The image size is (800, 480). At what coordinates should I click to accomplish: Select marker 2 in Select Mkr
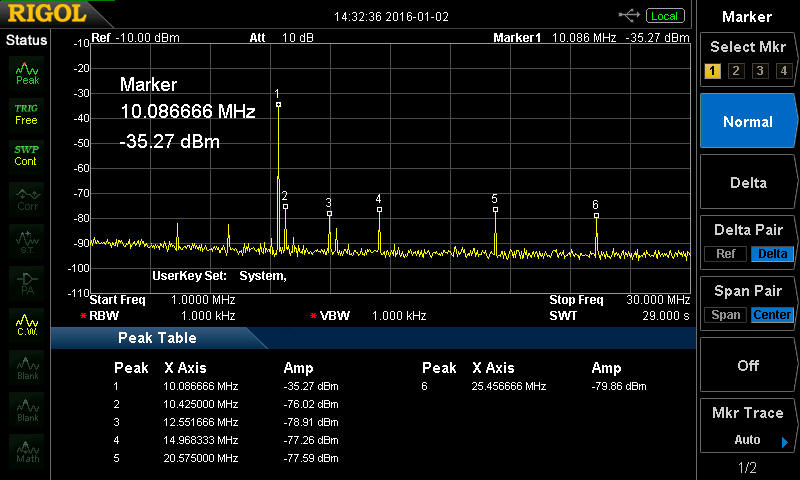735,71
